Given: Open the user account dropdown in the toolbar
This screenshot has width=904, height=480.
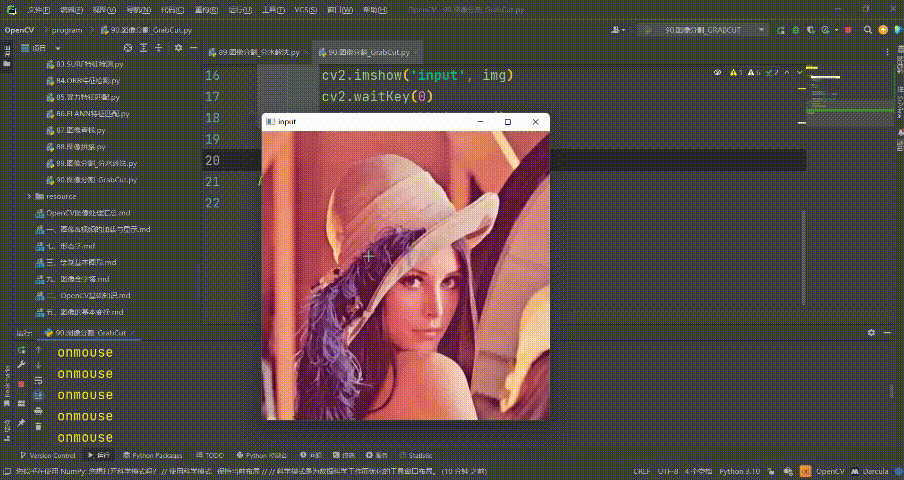Looking at the screenshot, I should [x=619, y=30].
